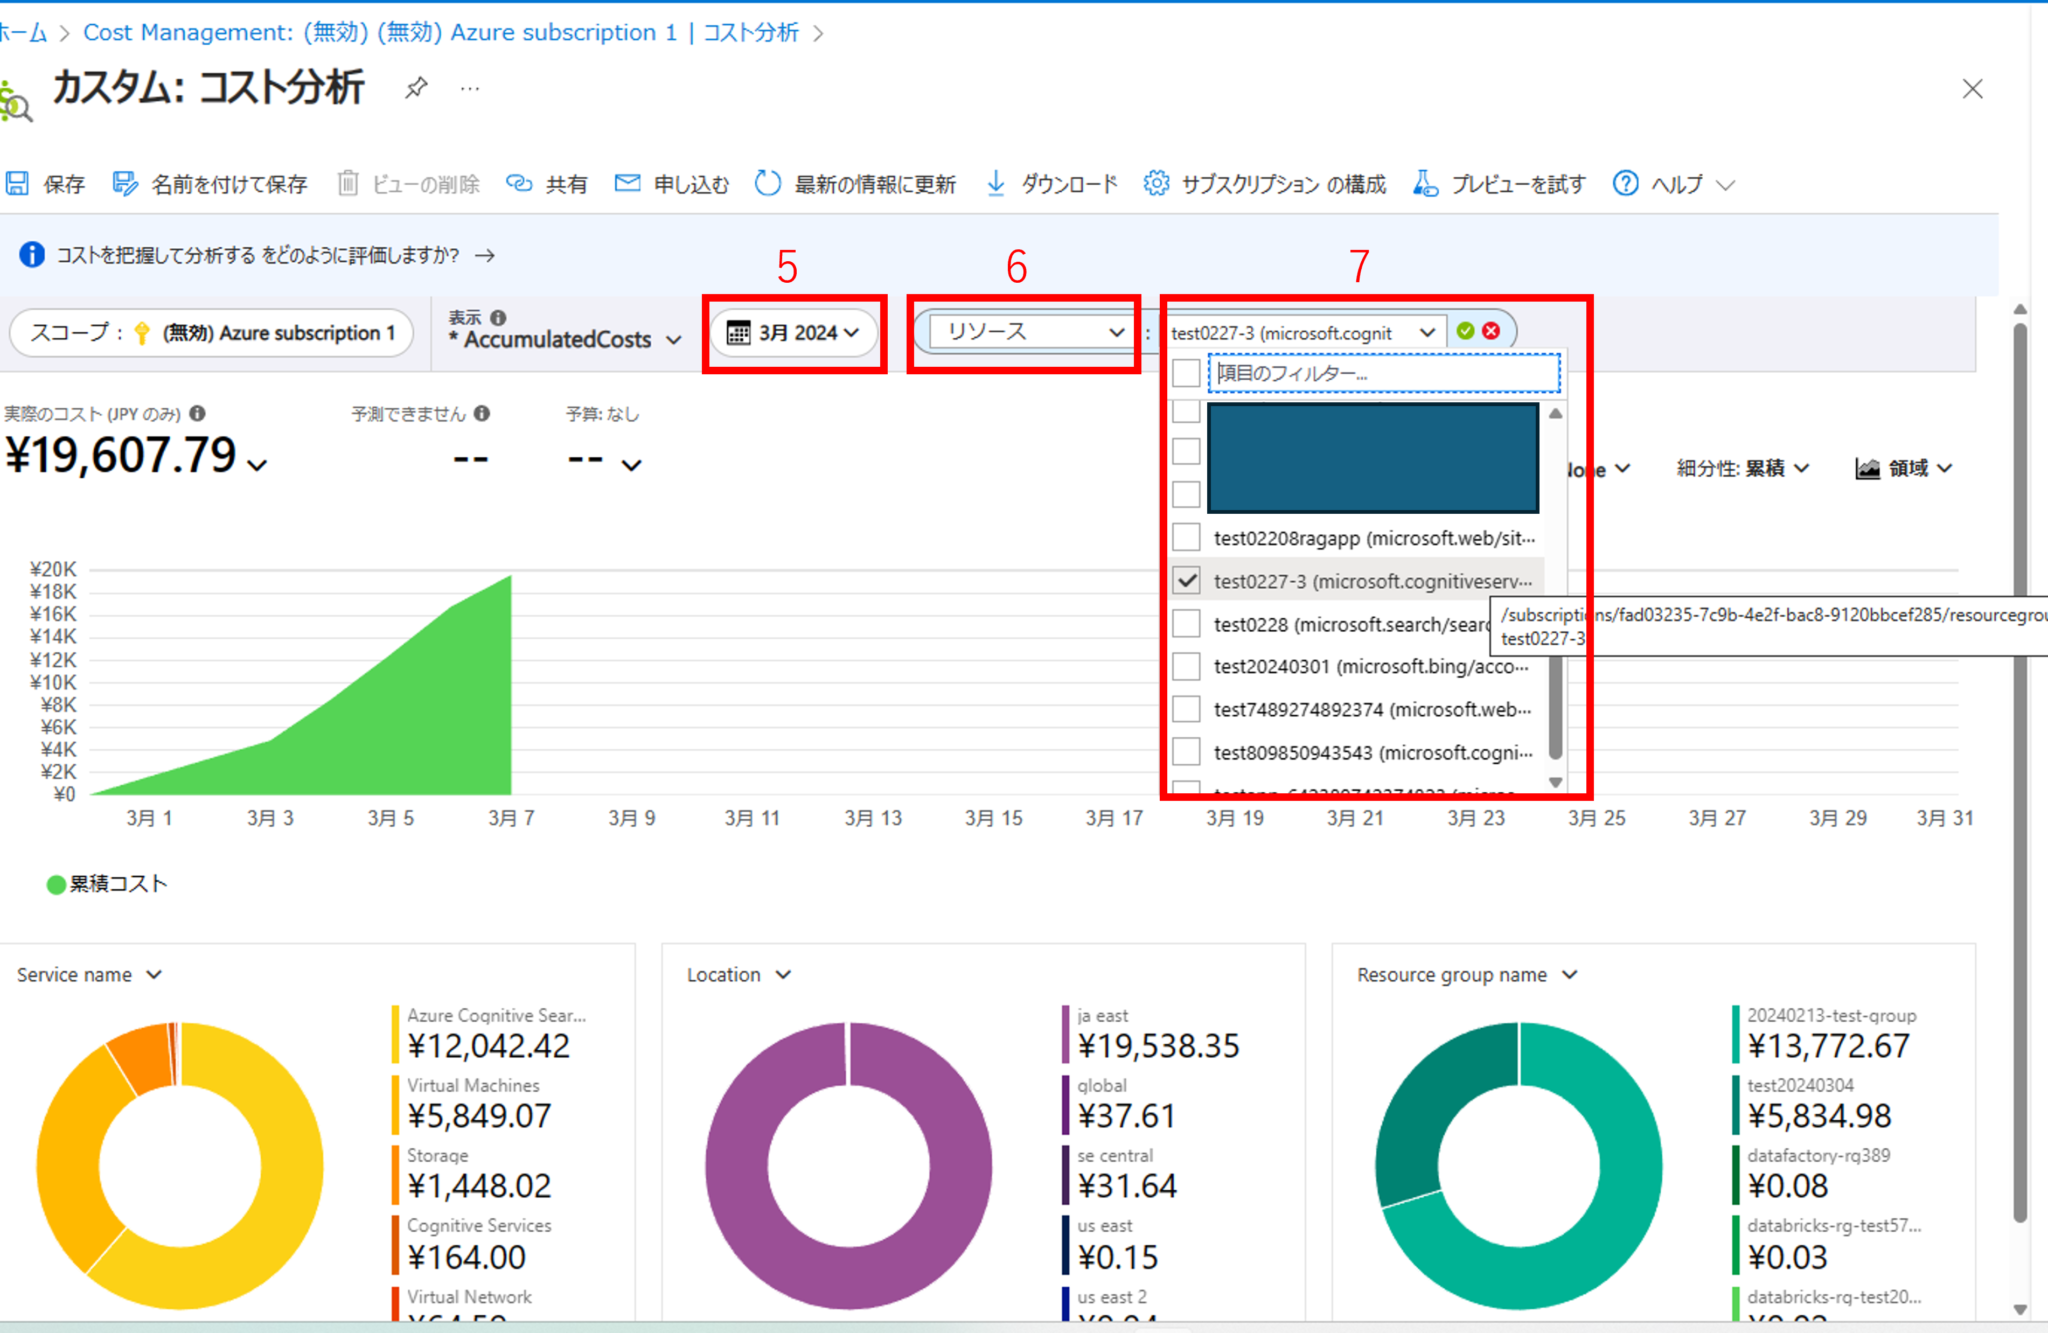Apply the resource filter with green check icon
The height and width of the screenshot is (1333, 2048).
1465,331
